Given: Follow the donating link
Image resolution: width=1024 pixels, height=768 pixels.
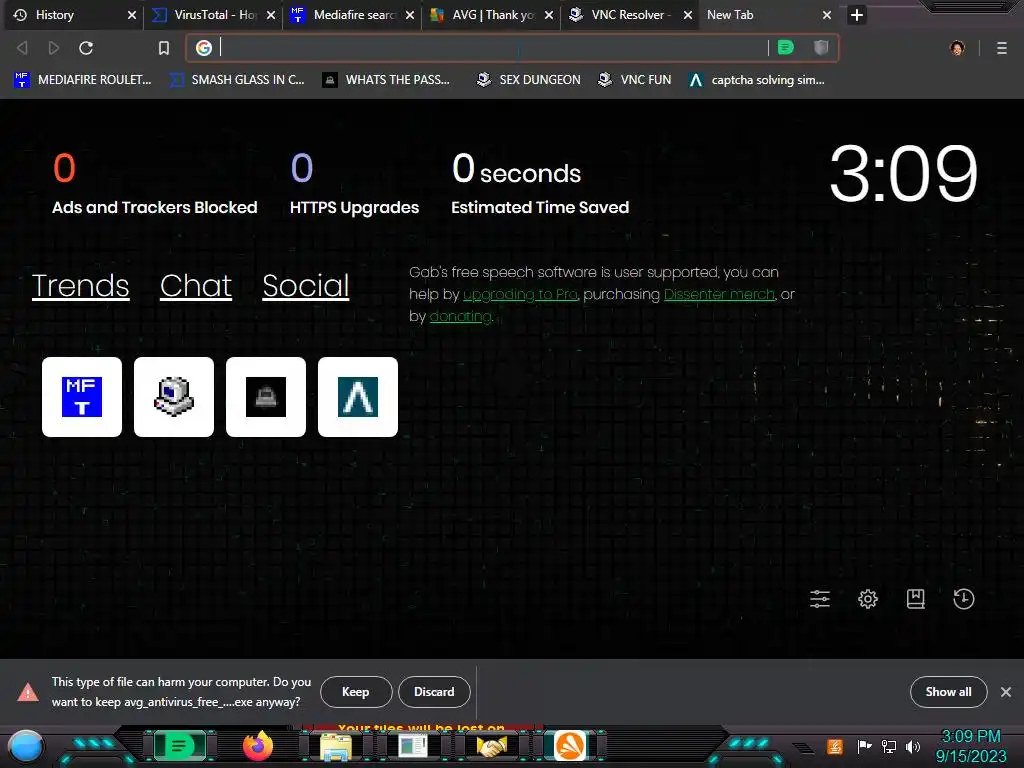Looking at the screenshot, I should pos(460,316).
